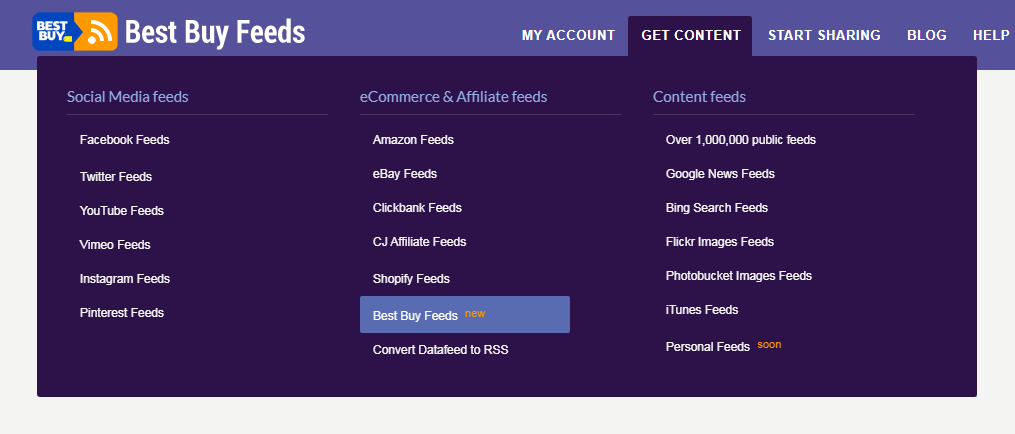Open Instagram Feeds
The height and width of the screenshot is (434, 1015).
pyautogui.click(x=125, y=279)
